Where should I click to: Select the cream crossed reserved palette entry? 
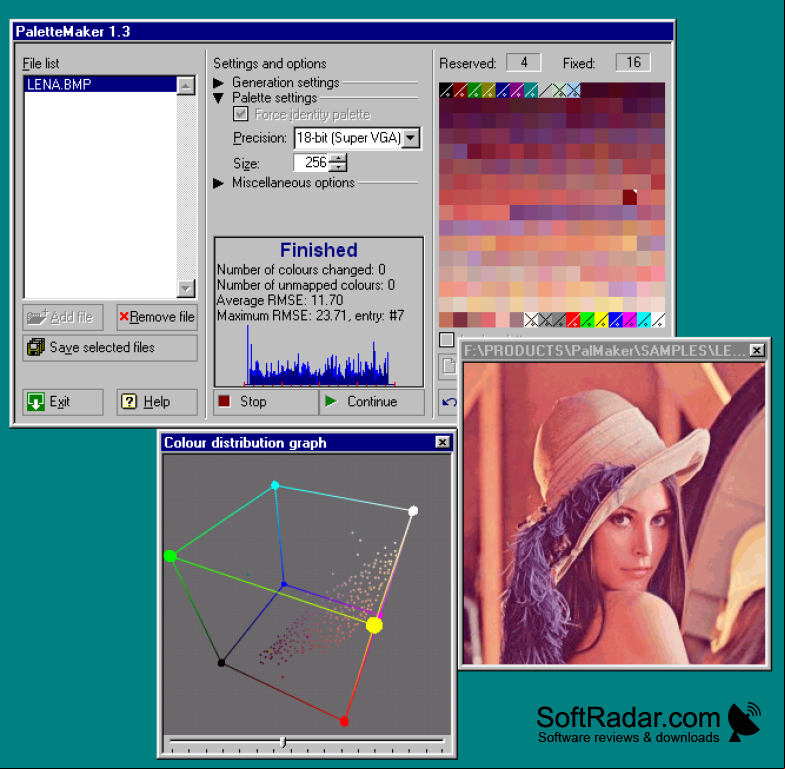531,319
